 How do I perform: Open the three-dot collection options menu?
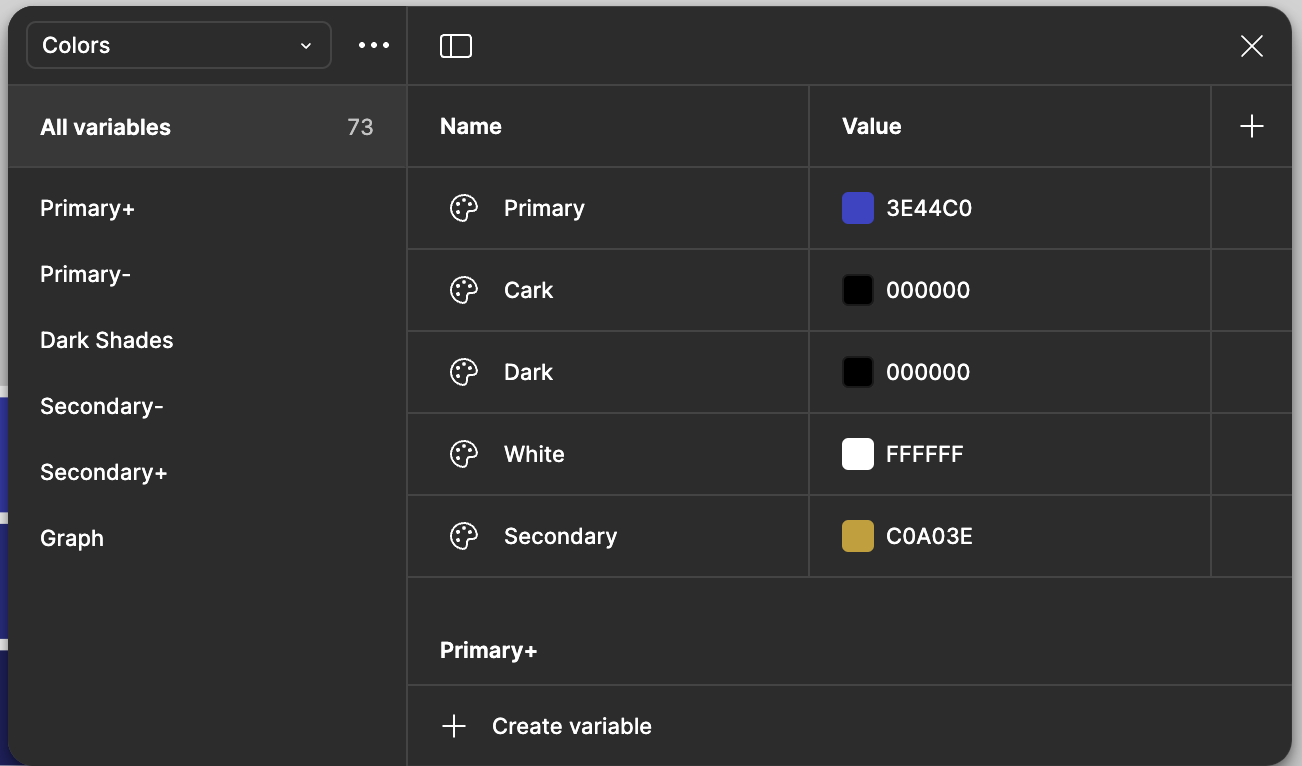[374, 45]
